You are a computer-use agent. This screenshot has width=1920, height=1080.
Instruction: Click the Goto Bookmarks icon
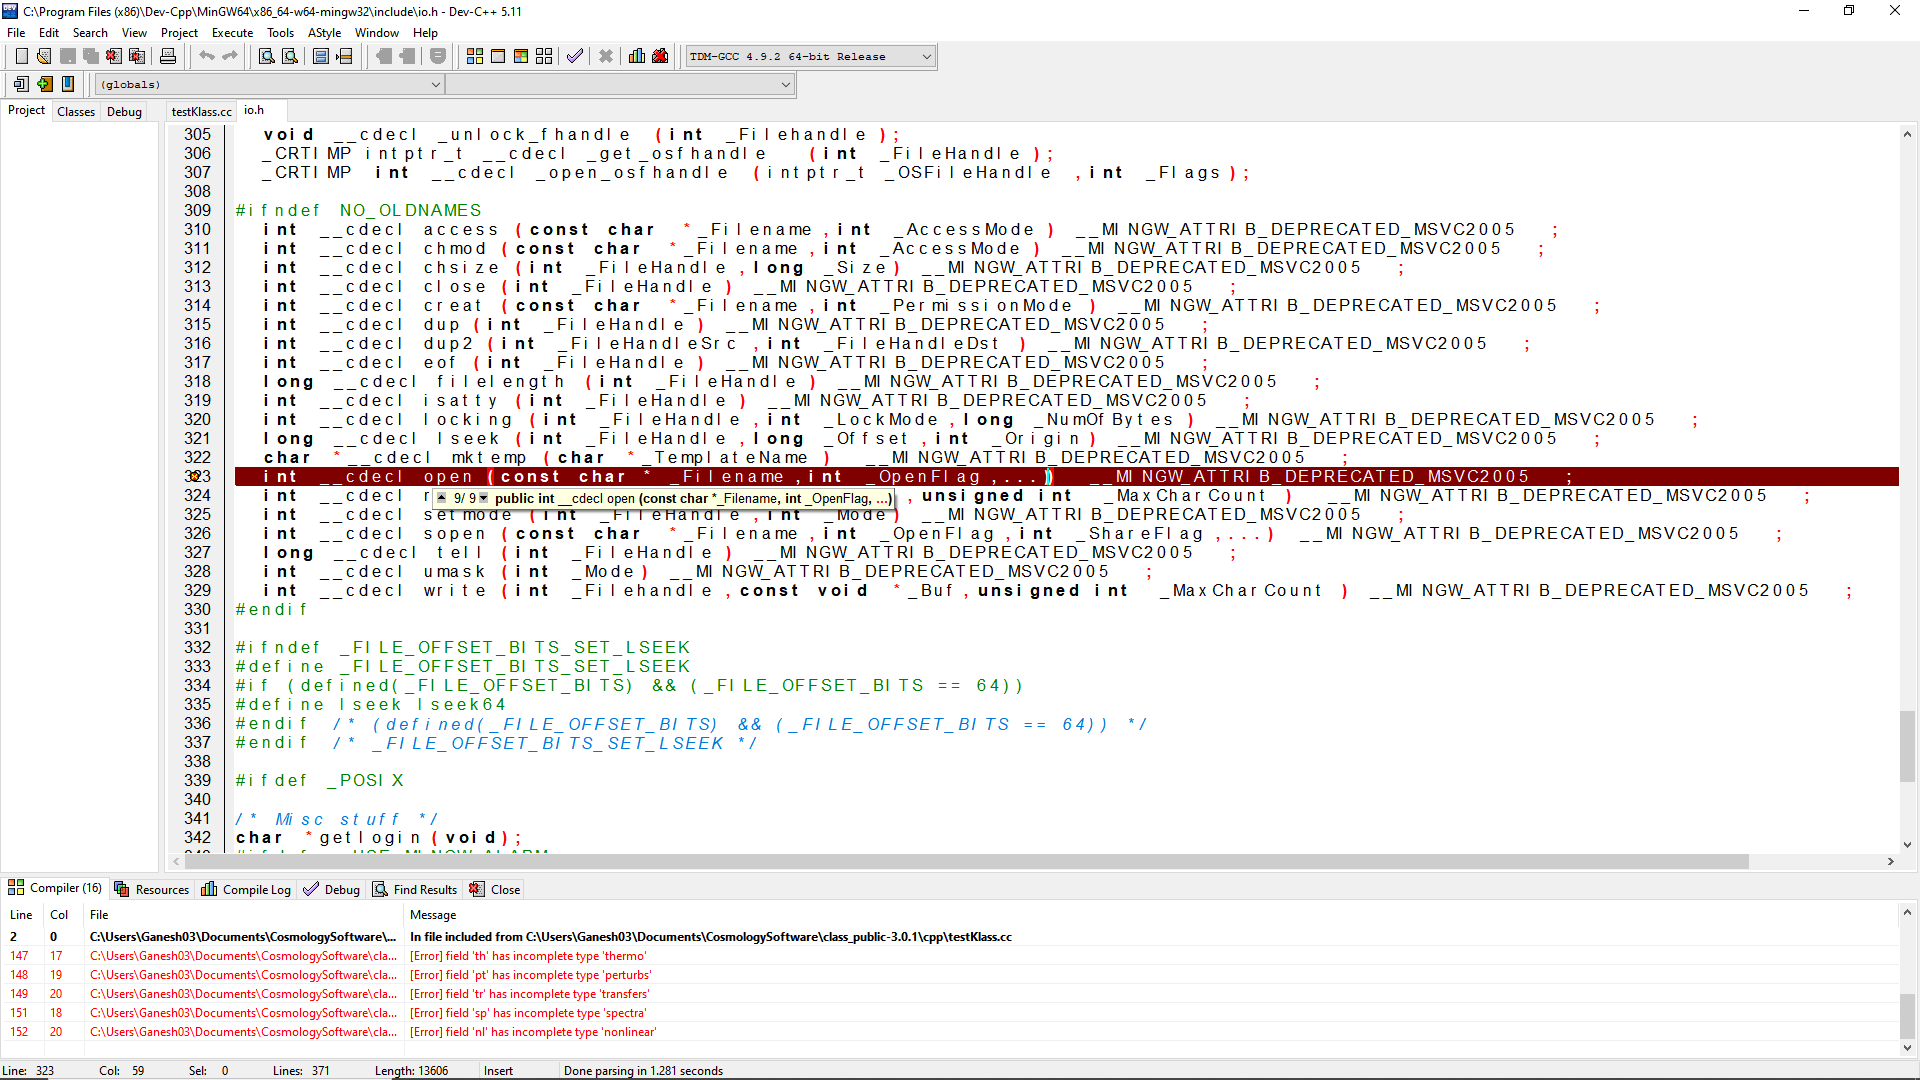(x=68, y=84)
